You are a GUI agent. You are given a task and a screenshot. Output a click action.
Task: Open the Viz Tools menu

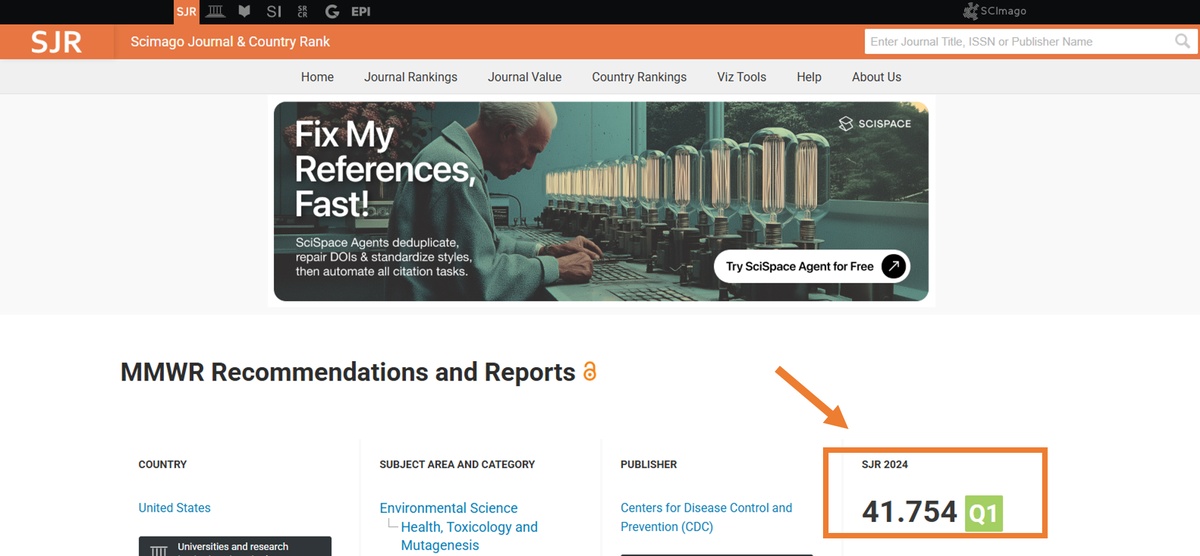click(742, 77)
